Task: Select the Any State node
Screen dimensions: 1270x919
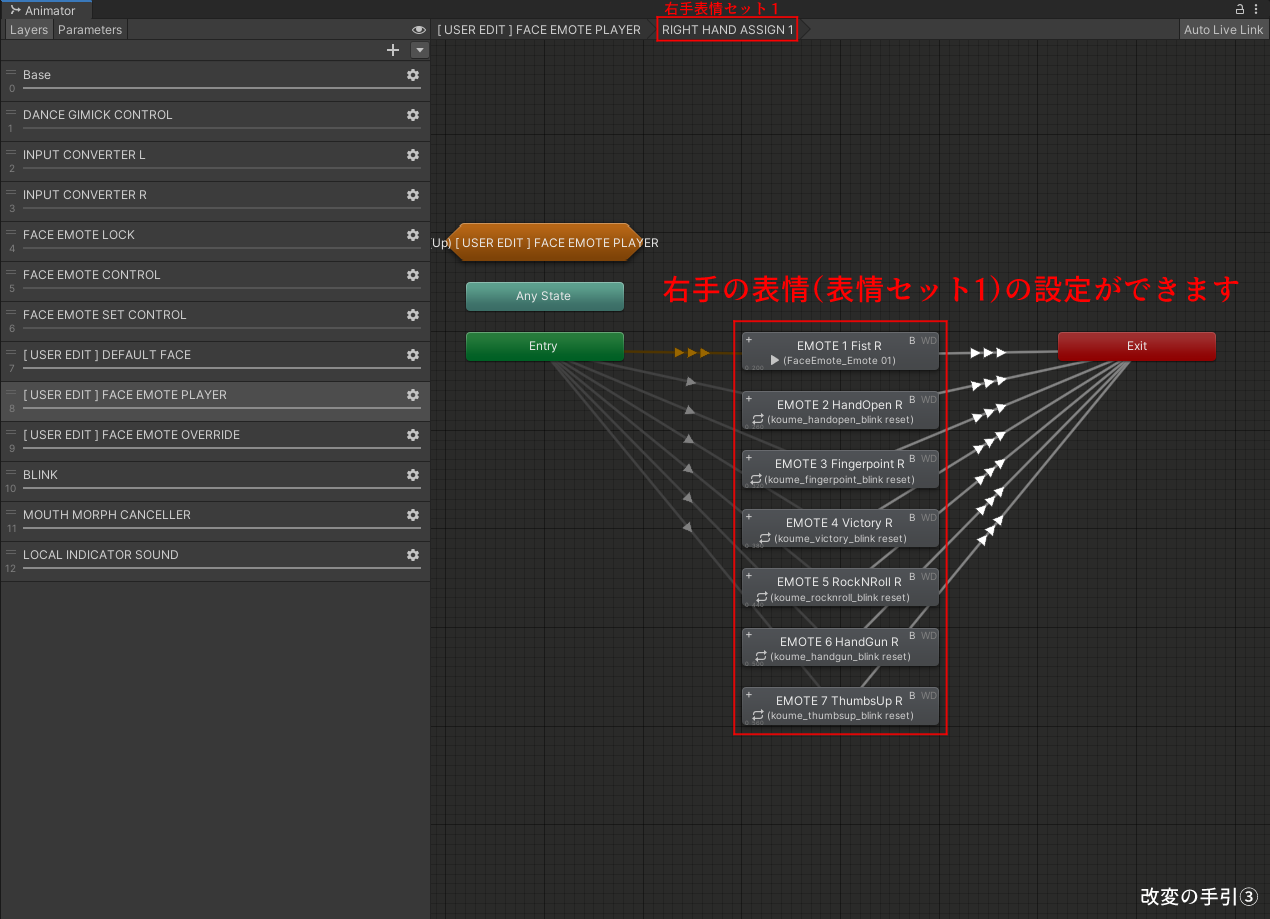Action: coord(544,296)
